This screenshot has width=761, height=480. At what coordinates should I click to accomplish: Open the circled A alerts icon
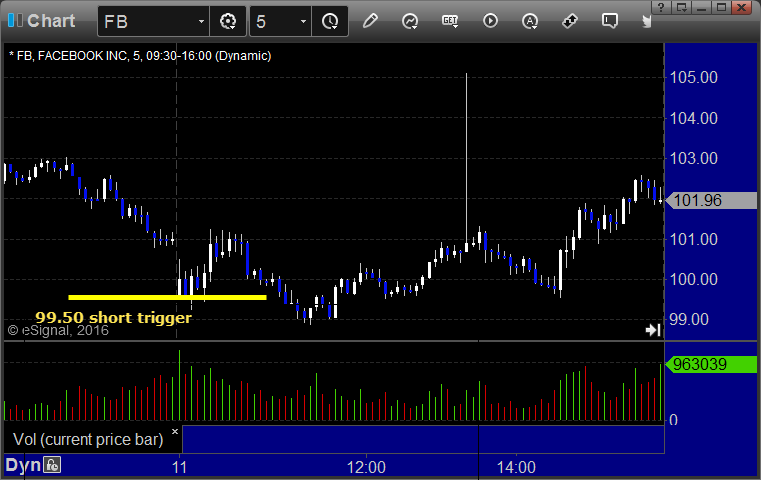pos(529,21)
